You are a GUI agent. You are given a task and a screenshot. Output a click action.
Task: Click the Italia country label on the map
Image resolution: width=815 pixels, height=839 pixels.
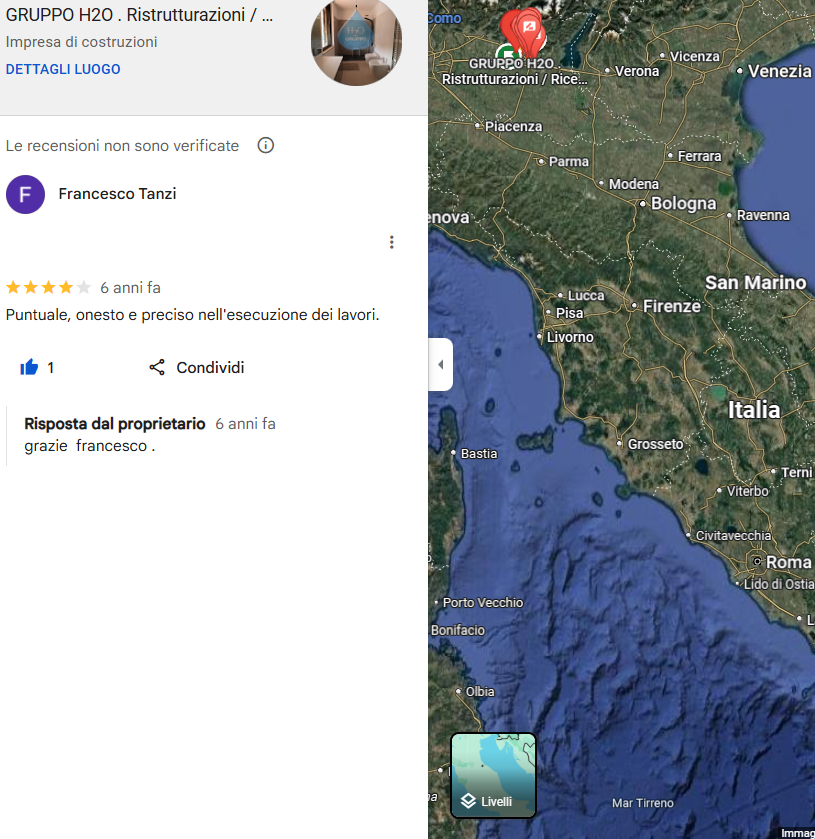tap(754, 410)
